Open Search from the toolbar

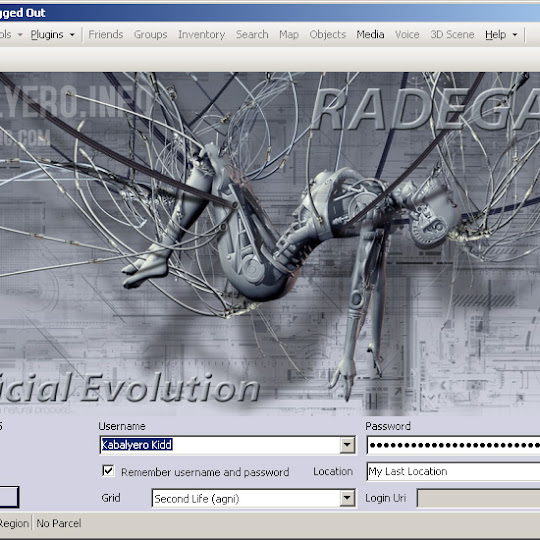point(252,34)
